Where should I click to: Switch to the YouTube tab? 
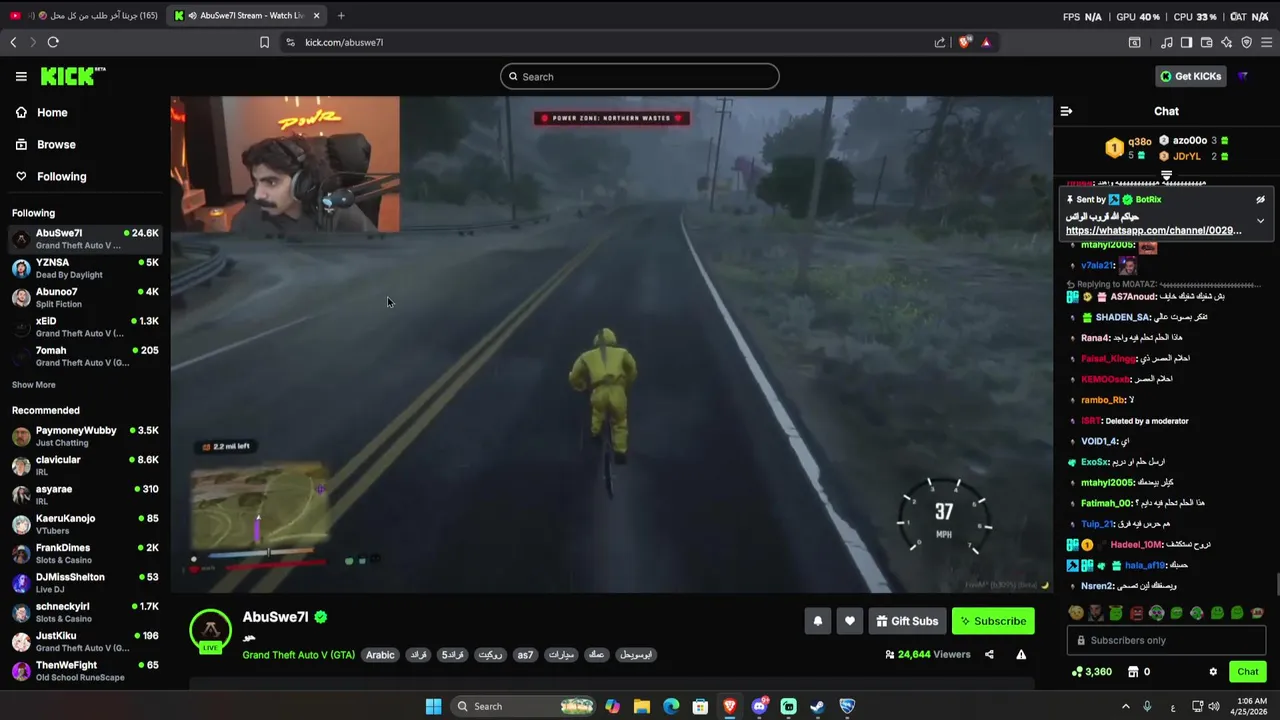pos(83,15)
